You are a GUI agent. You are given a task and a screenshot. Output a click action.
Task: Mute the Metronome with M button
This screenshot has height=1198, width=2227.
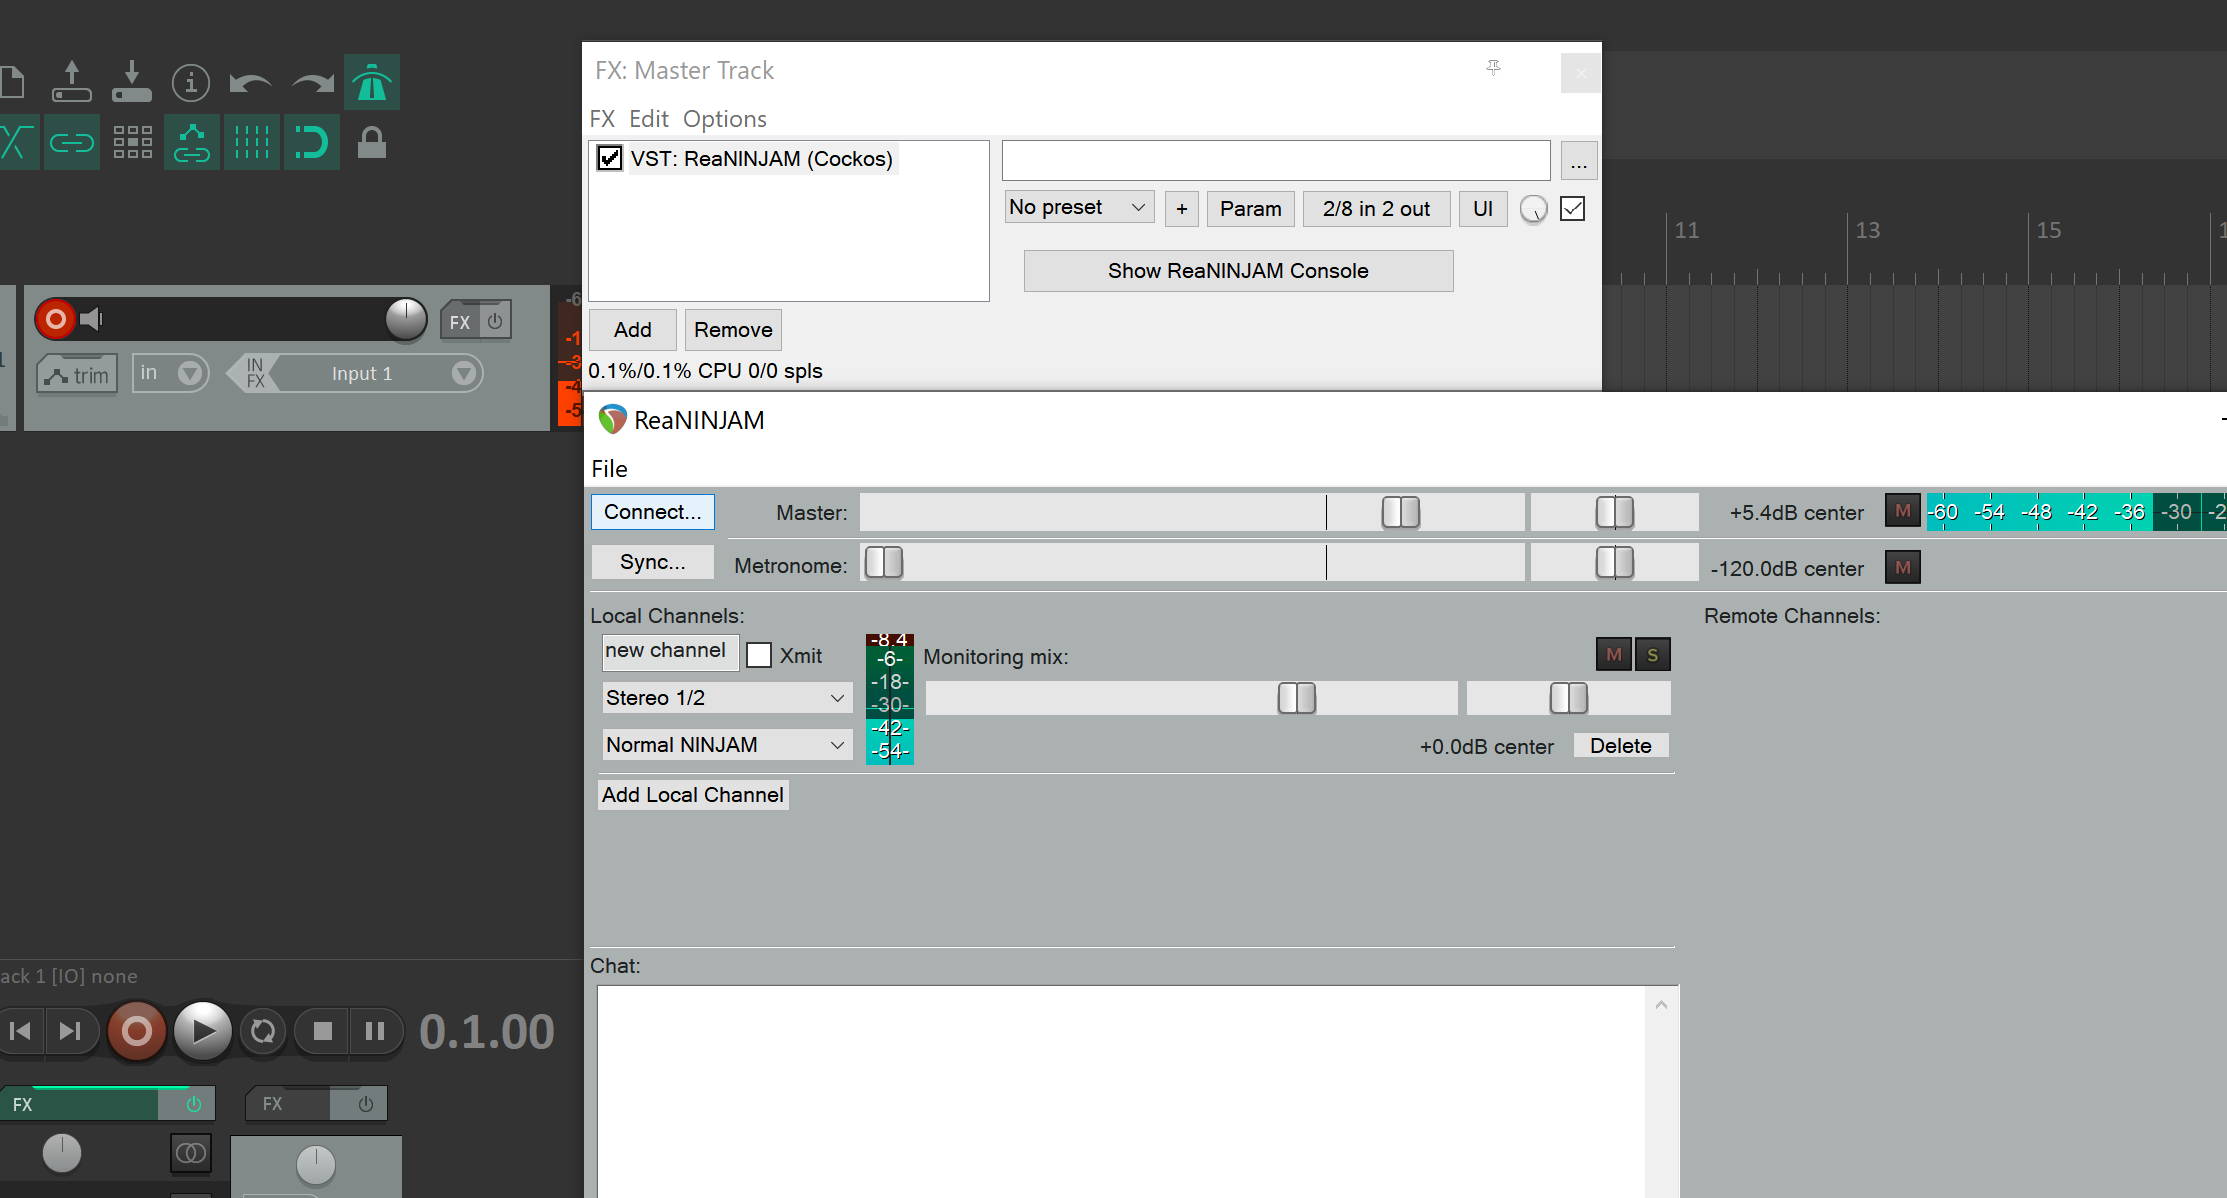[x=1902, y=568]
